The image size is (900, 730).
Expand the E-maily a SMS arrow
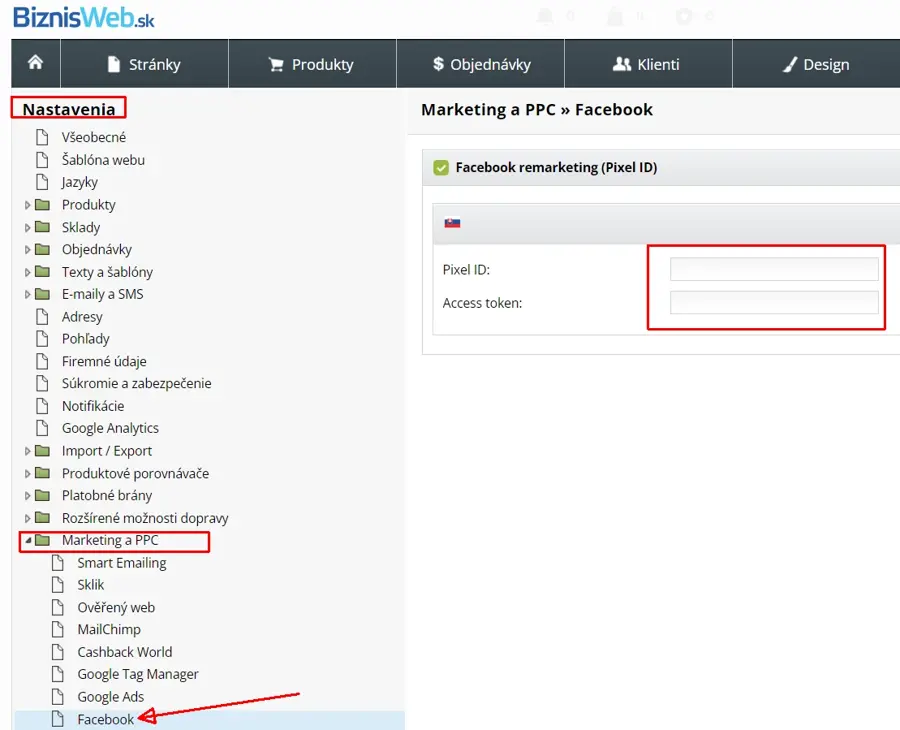coord(27,294)
